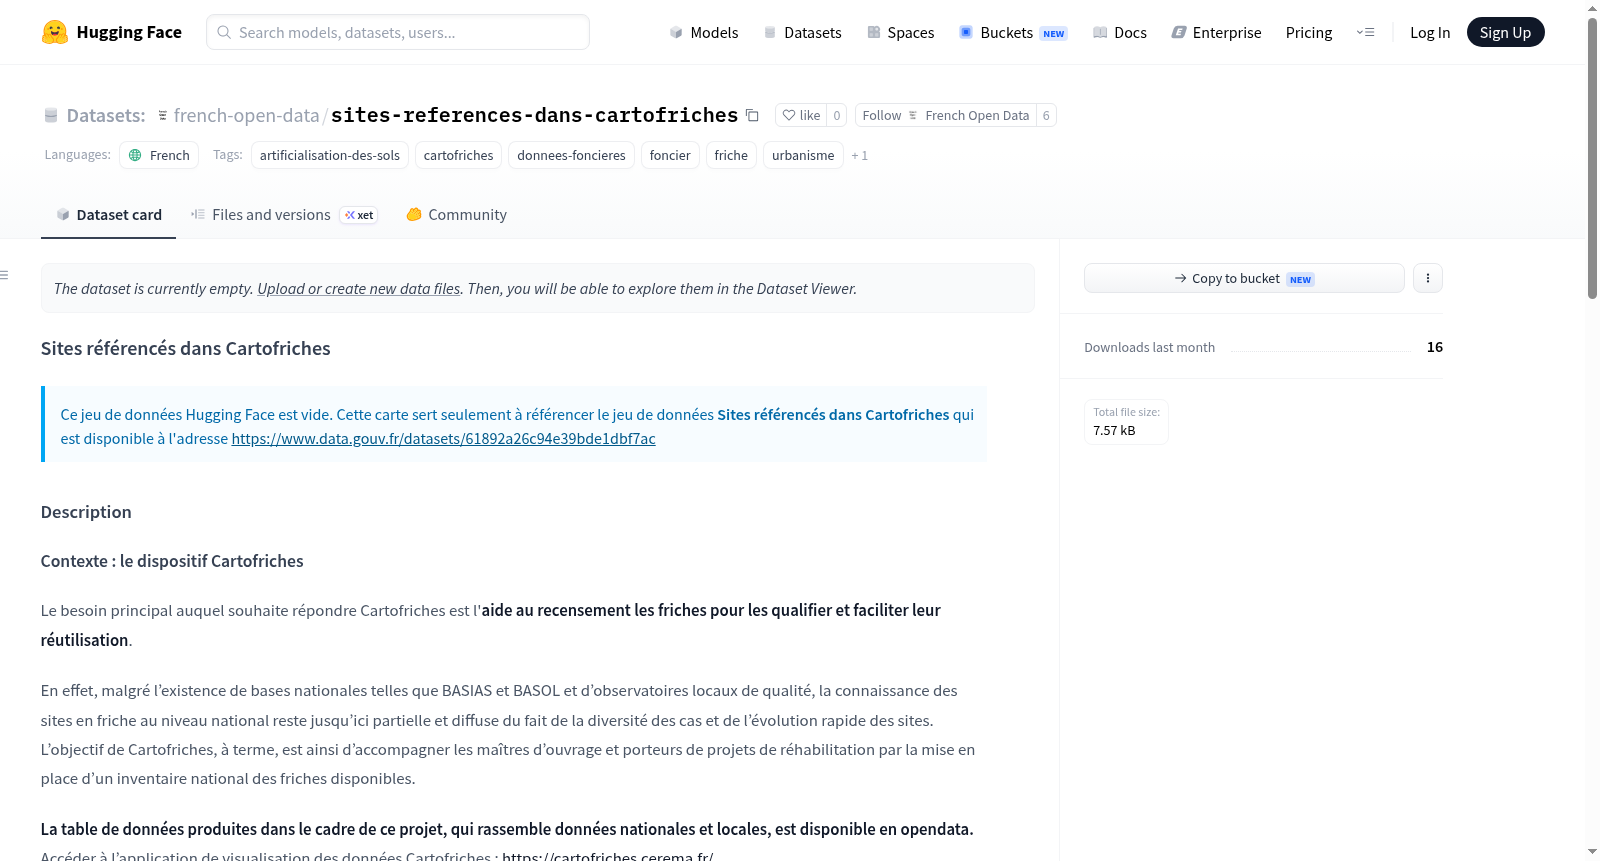Open the Docs page
1600x861 pixels.
(1119, 32)
